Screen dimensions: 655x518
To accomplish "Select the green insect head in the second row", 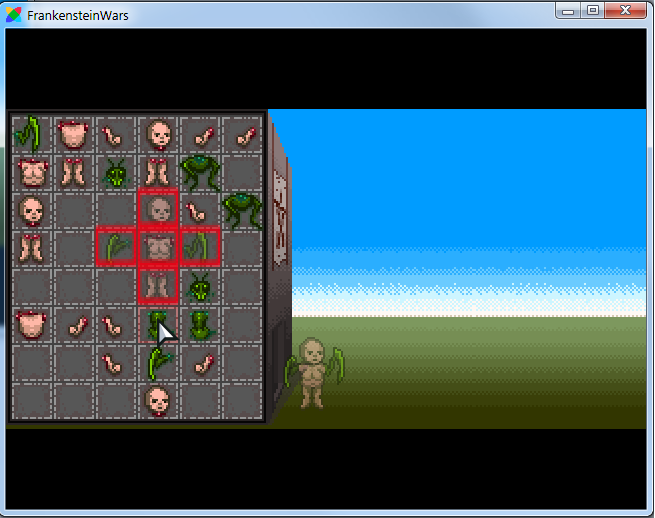I will tap(116, 173).
